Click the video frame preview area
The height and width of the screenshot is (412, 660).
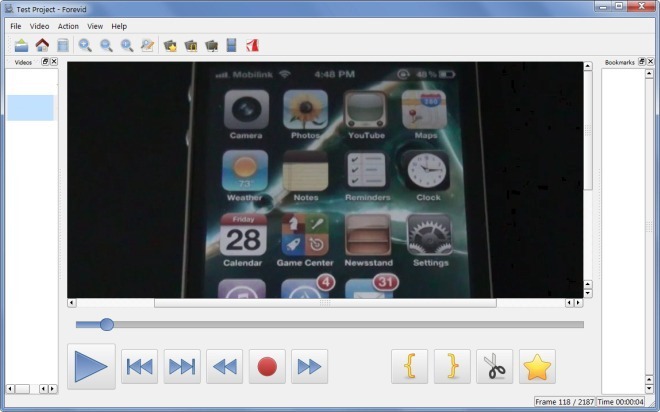click(325, 180)
